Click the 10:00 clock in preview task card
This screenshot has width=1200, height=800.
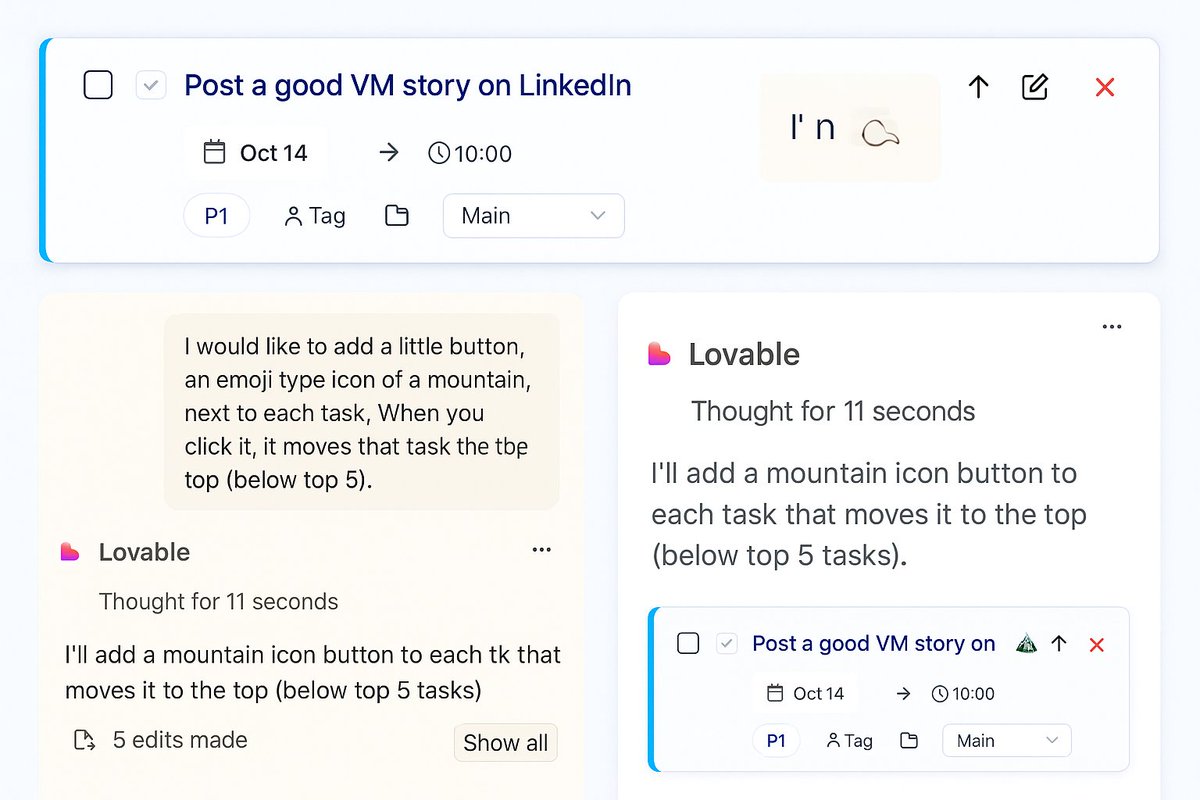tap(963, 693)
